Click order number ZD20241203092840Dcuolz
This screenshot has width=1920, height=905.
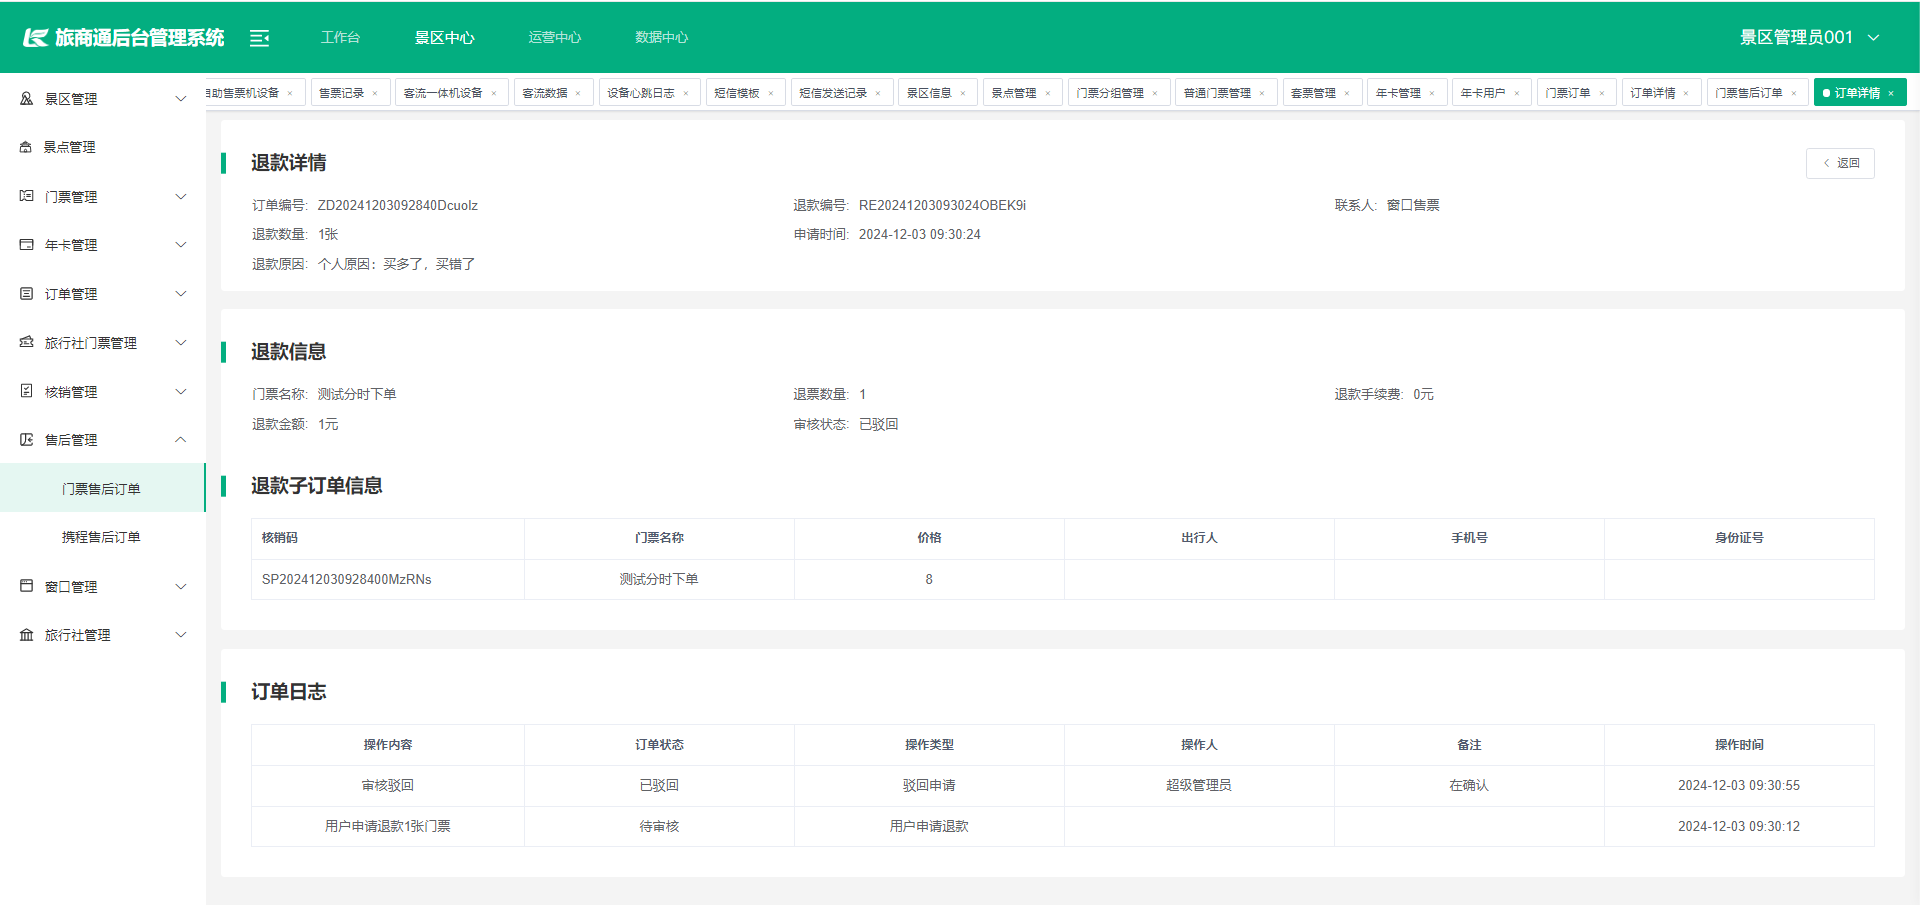(398, 205)
